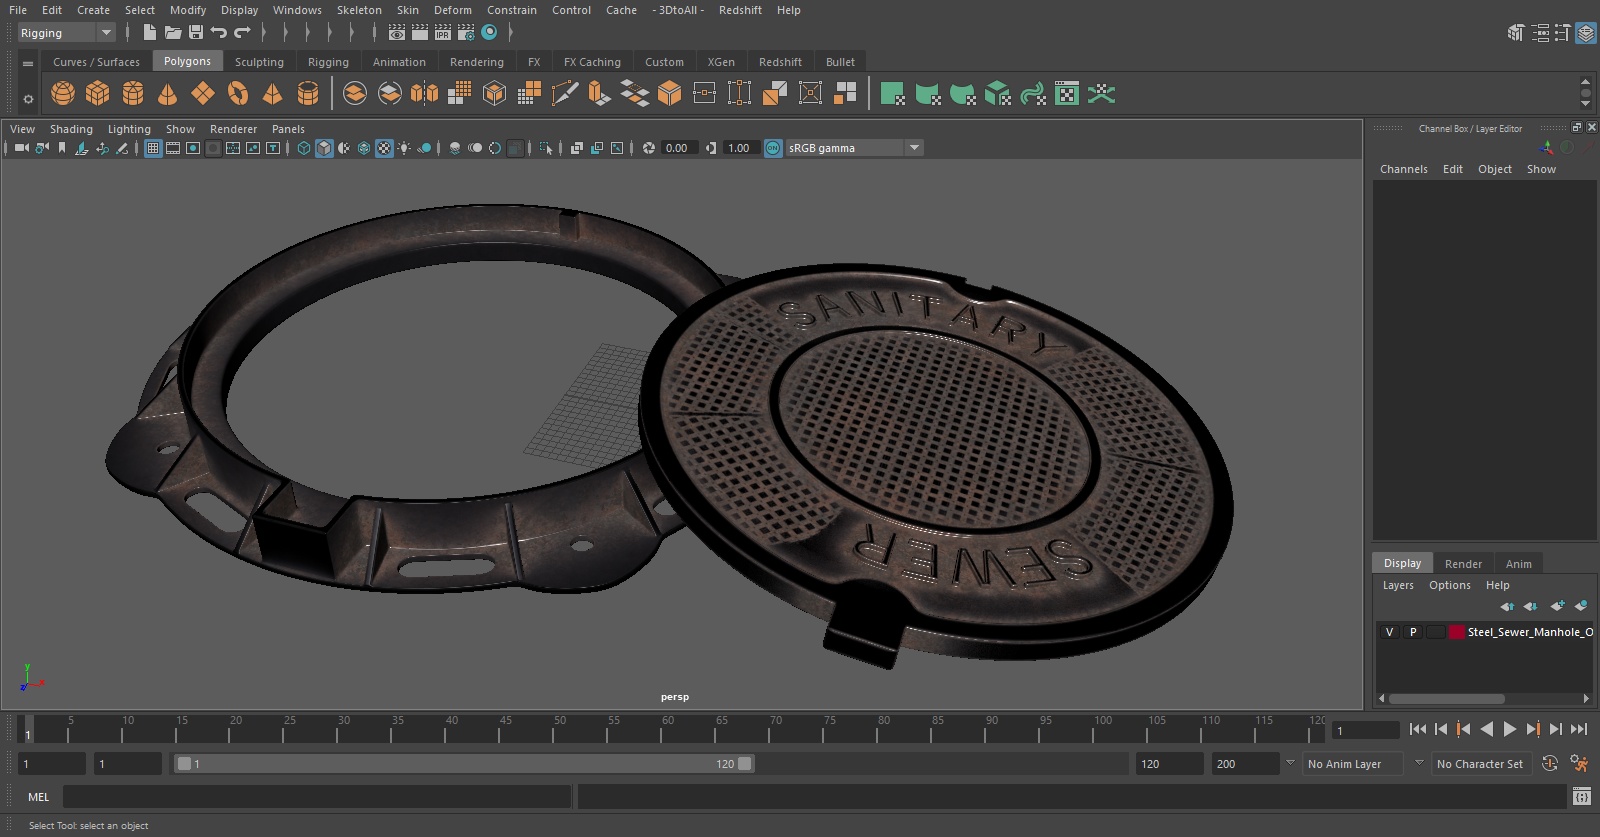
Task: Toggle smooth shade all in viewport
Action: (324, 148)
